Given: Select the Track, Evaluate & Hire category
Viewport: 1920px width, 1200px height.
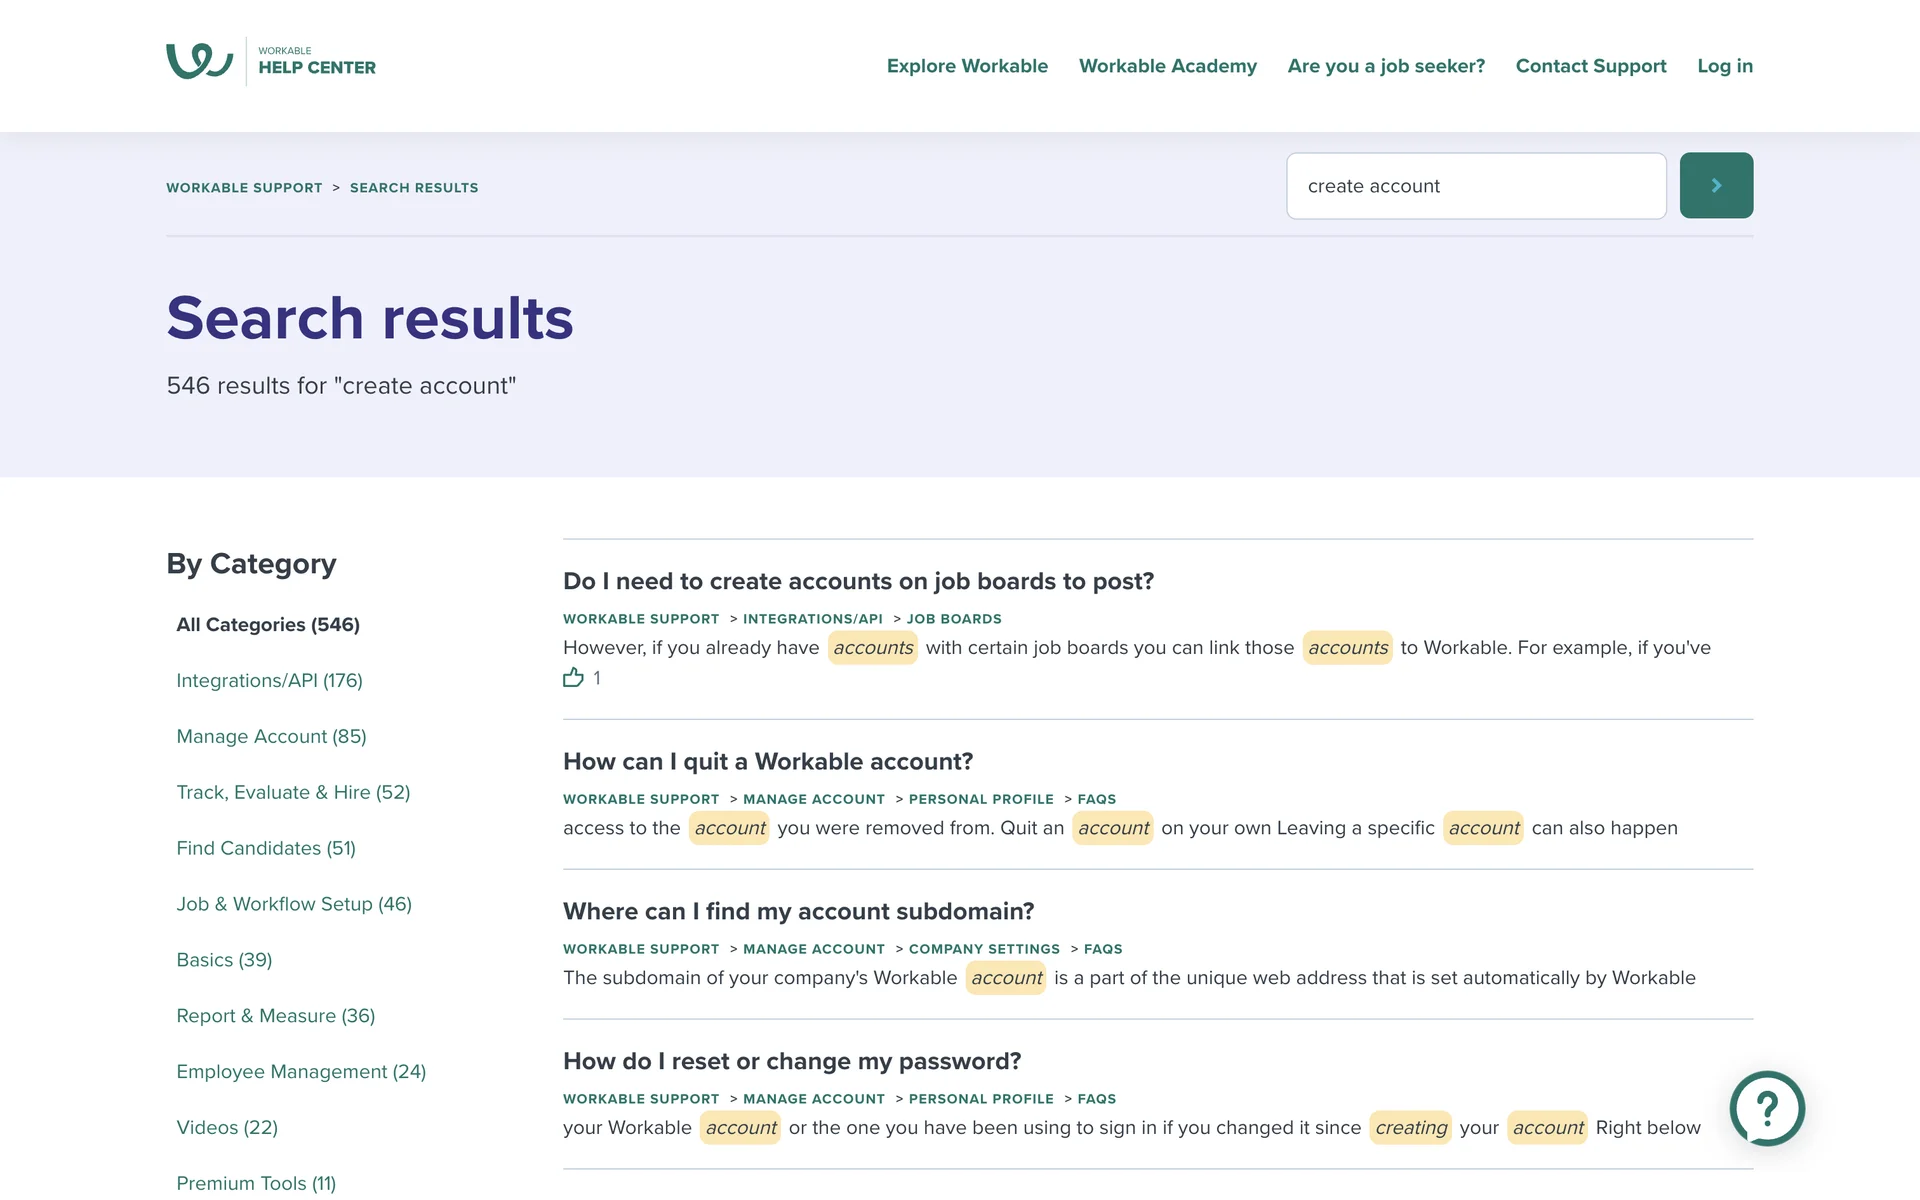Looking at the screenshot, I should (x=293, y=792).
